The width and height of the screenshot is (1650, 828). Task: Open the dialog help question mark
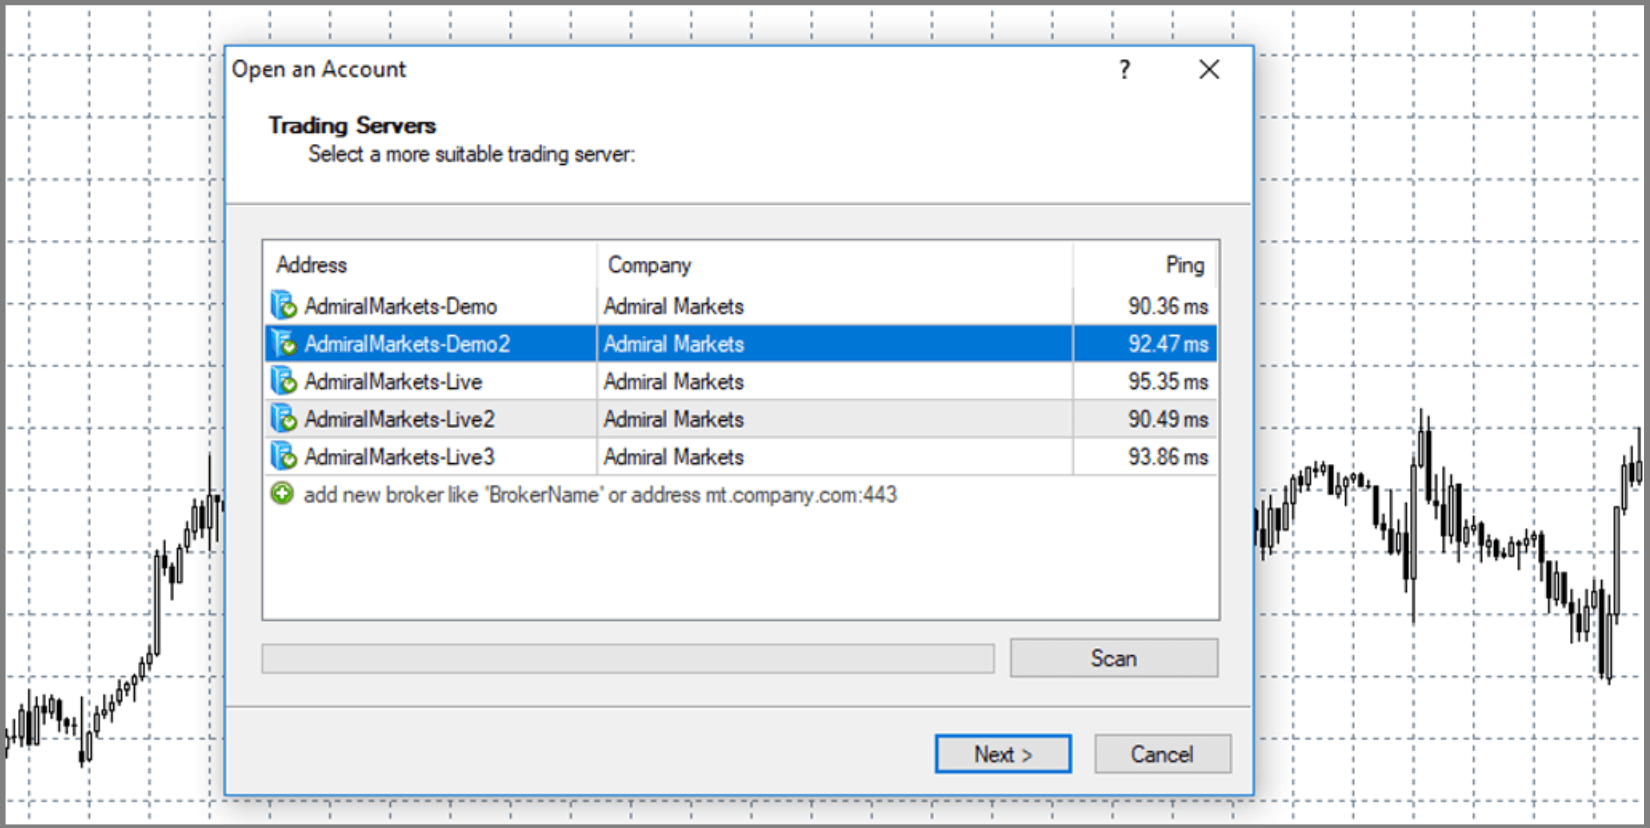coord(1125,69)
